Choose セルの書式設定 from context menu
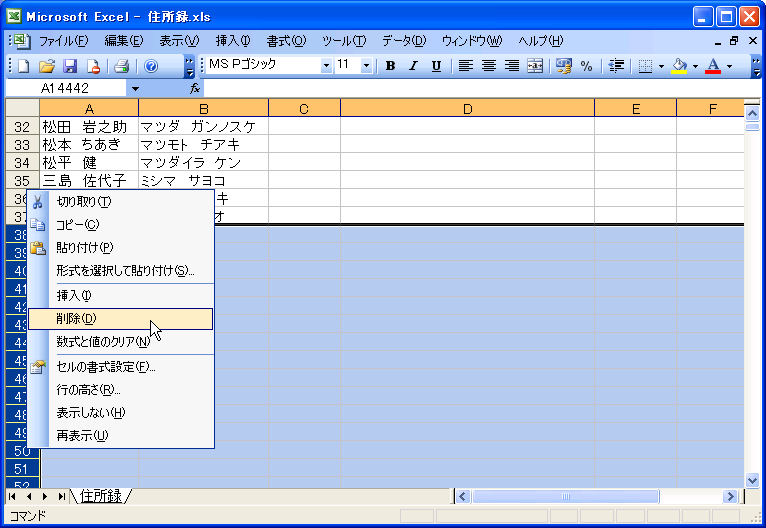This screenshot has height=528, width=766. pyautogui.click(x=121, y=367)
